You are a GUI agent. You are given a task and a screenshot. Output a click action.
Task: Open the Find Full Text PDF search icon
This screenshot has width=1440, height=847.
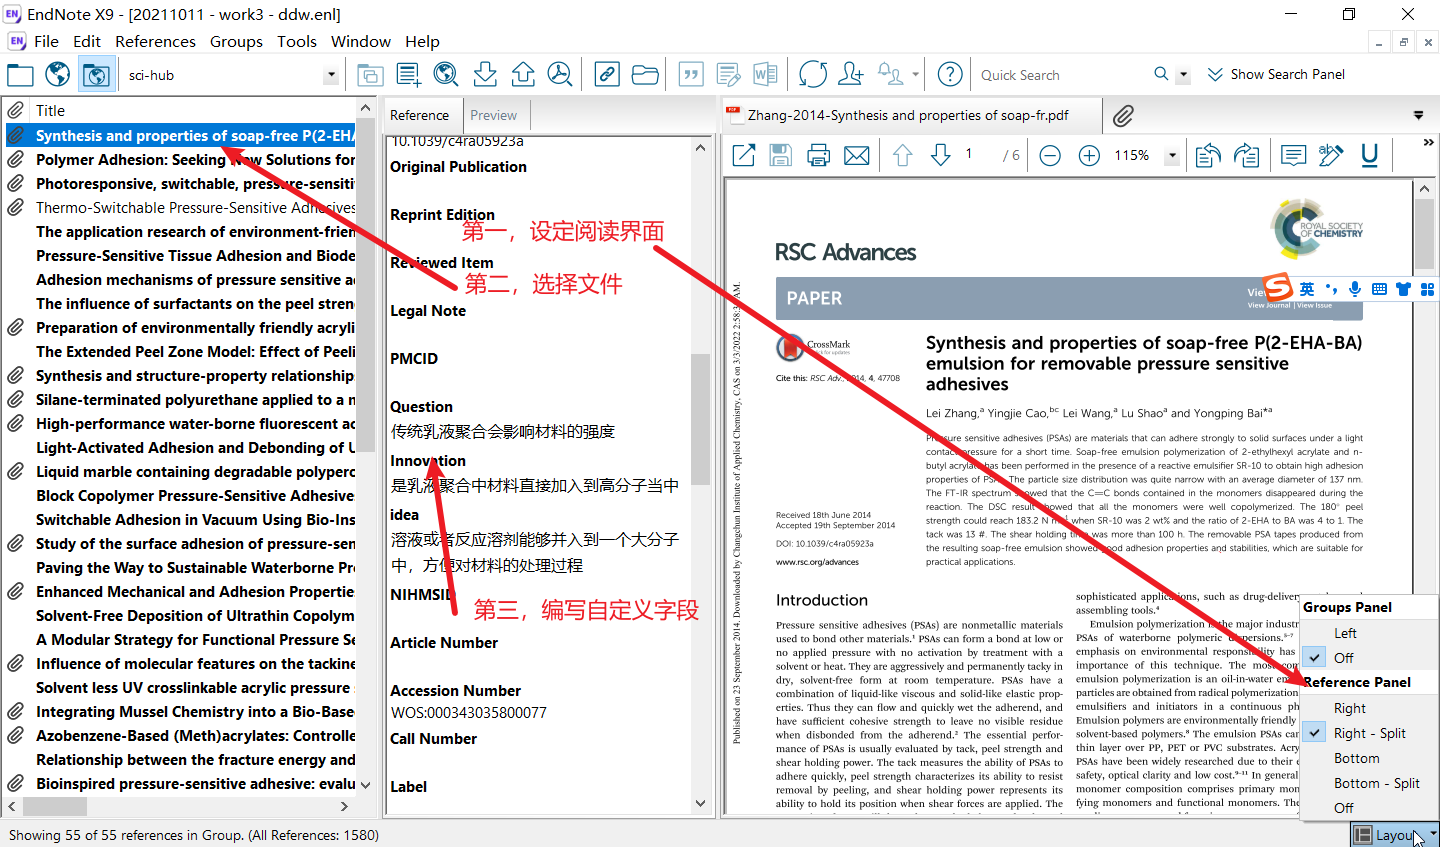click(560, 74)
